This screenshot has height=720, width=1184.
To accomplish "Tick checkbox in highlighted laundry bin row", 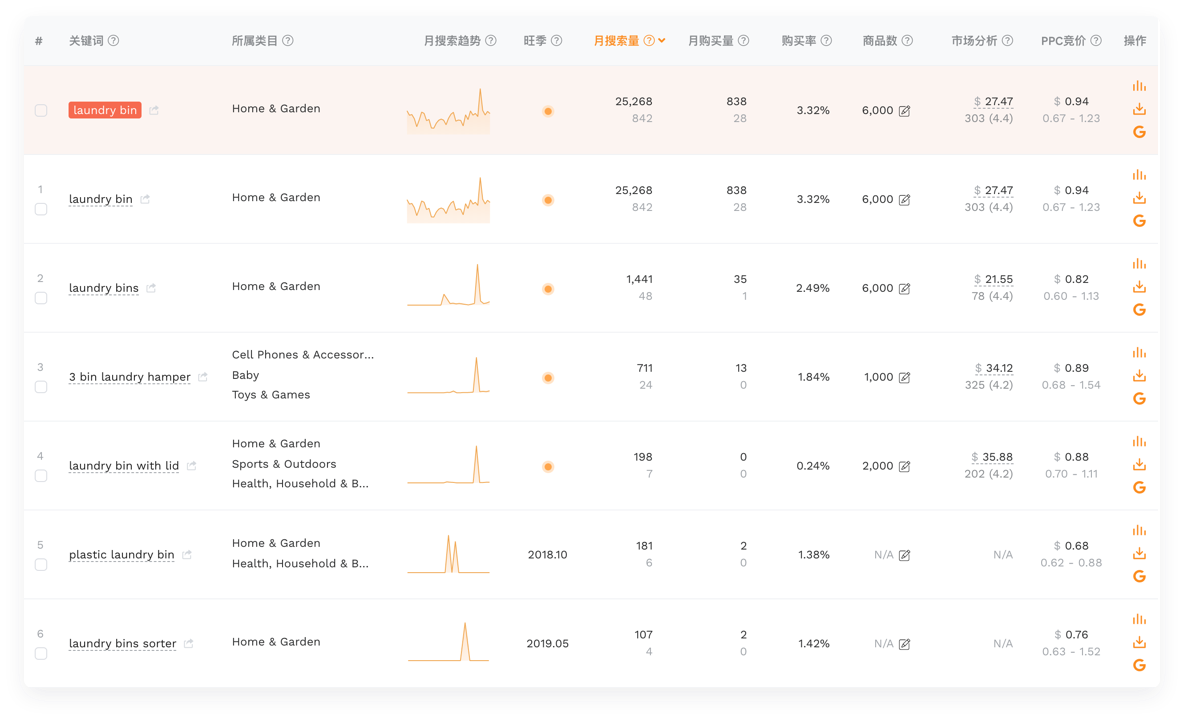I will 41,110.
